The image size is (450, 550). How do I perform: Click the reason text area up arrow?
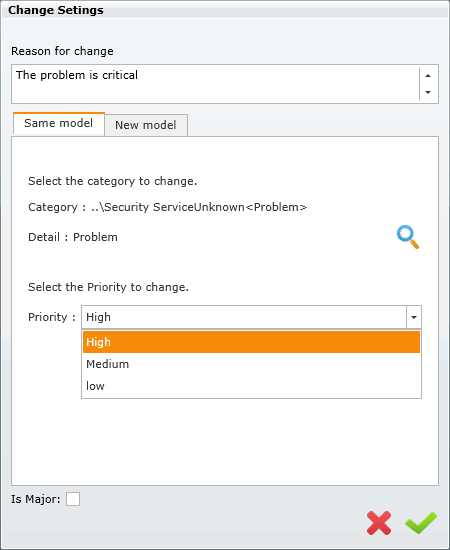tap(428, 75)
